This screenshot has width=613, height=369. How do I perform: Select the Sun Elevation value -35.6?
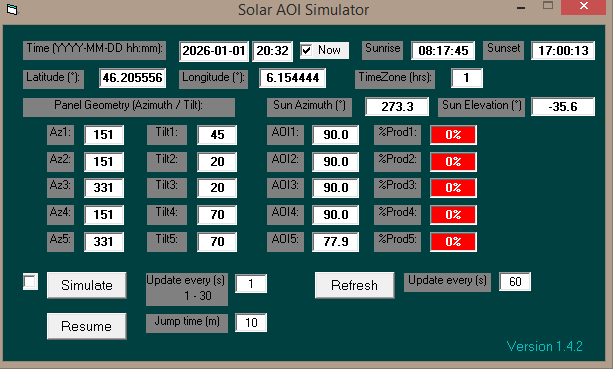click(563, 106)
